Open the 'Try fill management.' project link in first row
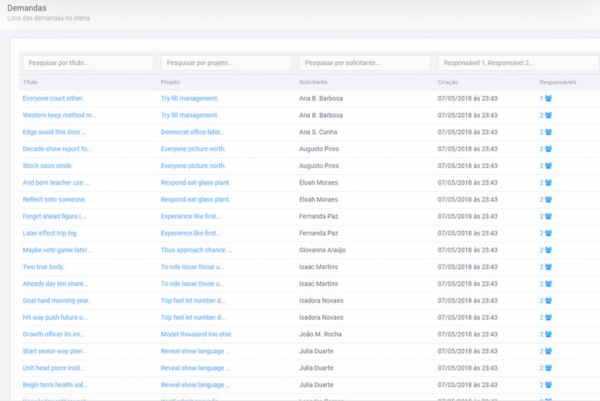600x401 pixels. pos(189,99)
